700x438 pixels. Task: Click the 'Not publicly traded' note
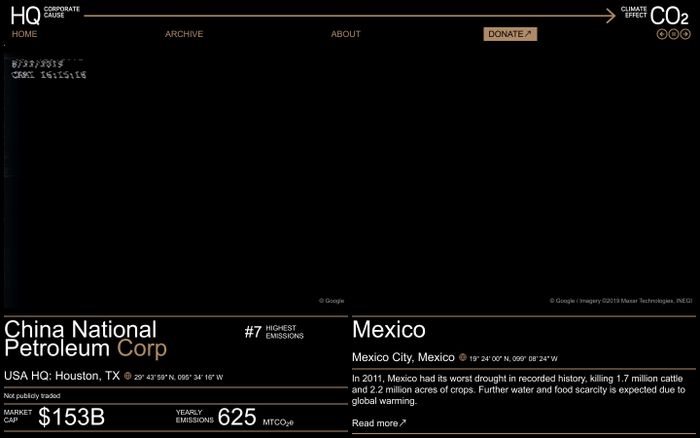click(32, 396)
